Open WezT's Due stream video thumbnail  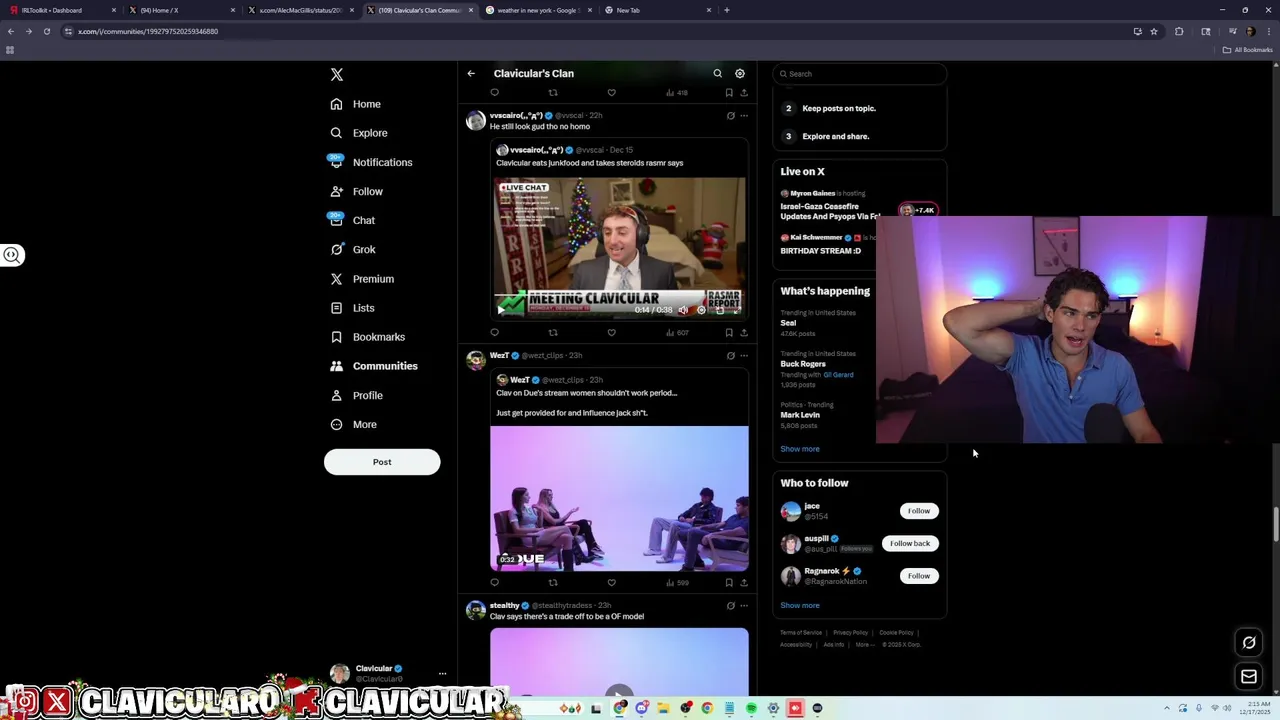click(619, 498)
